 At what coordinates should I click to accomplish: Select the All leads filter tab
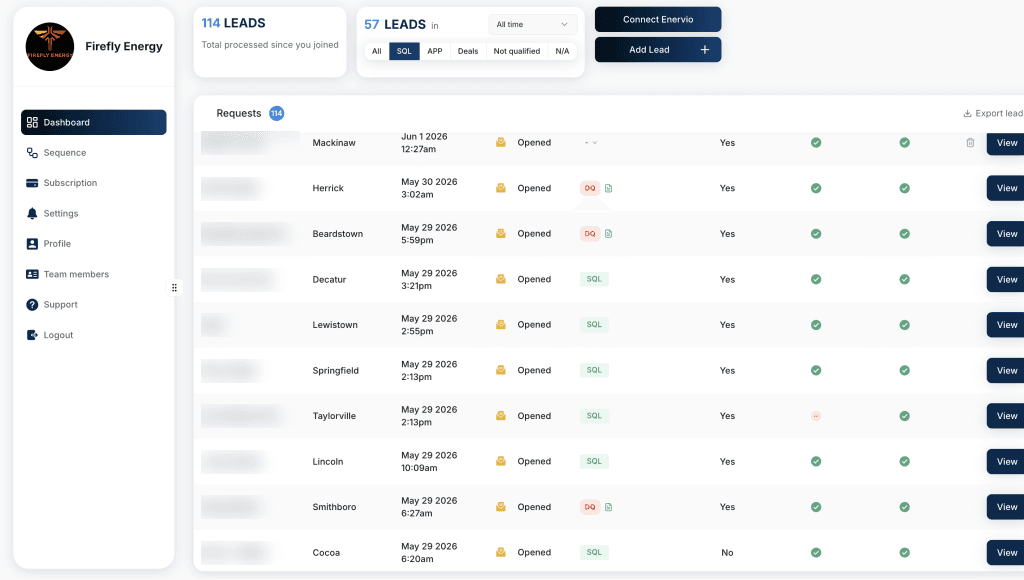[377, 51]
